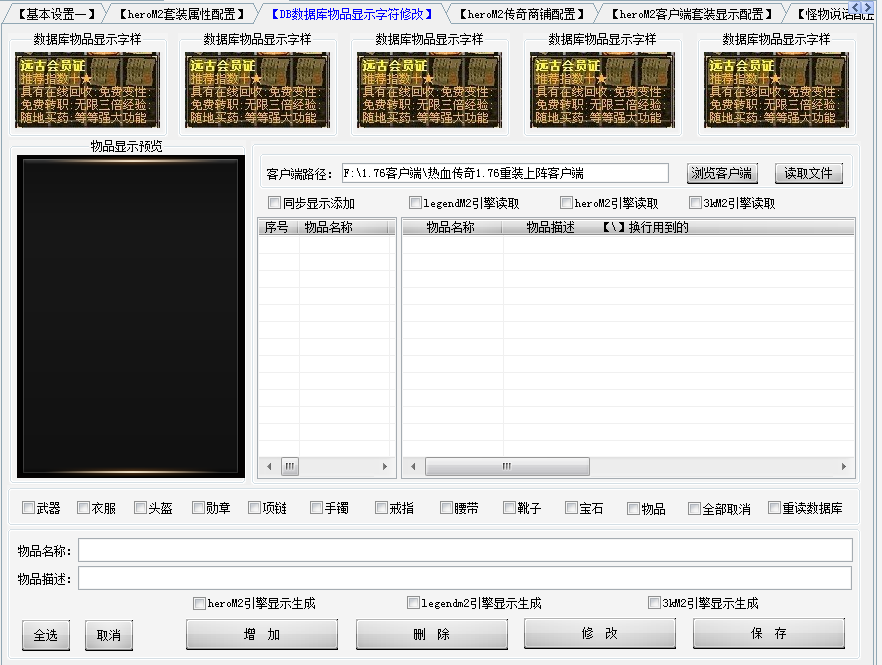Screen dimensions: 882x665
Task: Click 物品名称 header in the 序号 list
Action: [x=344, y=227]
